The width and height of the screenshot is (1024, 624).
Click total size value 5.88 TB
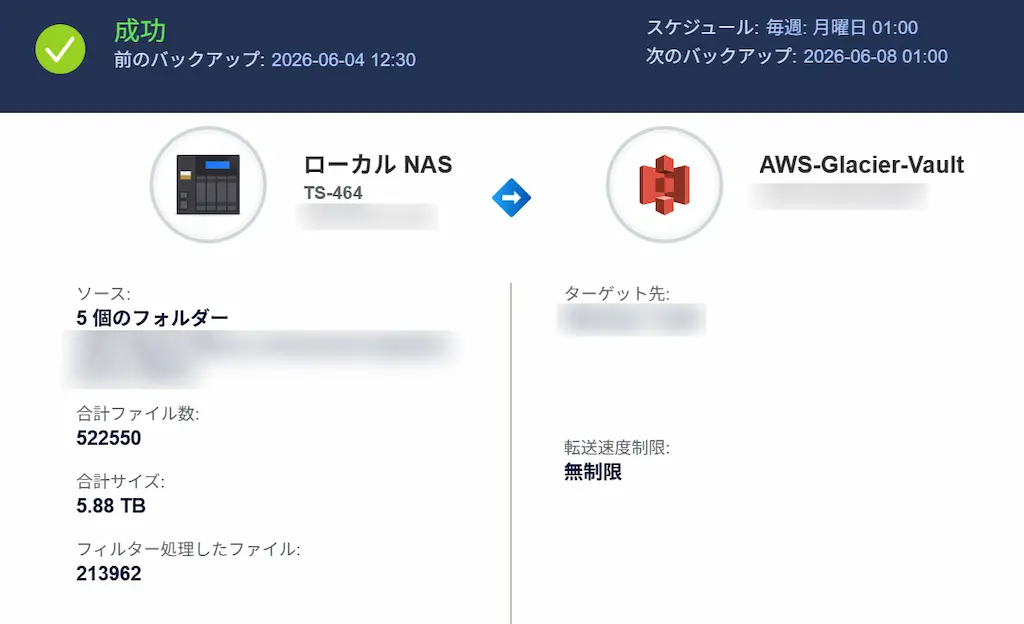[111, 506]
